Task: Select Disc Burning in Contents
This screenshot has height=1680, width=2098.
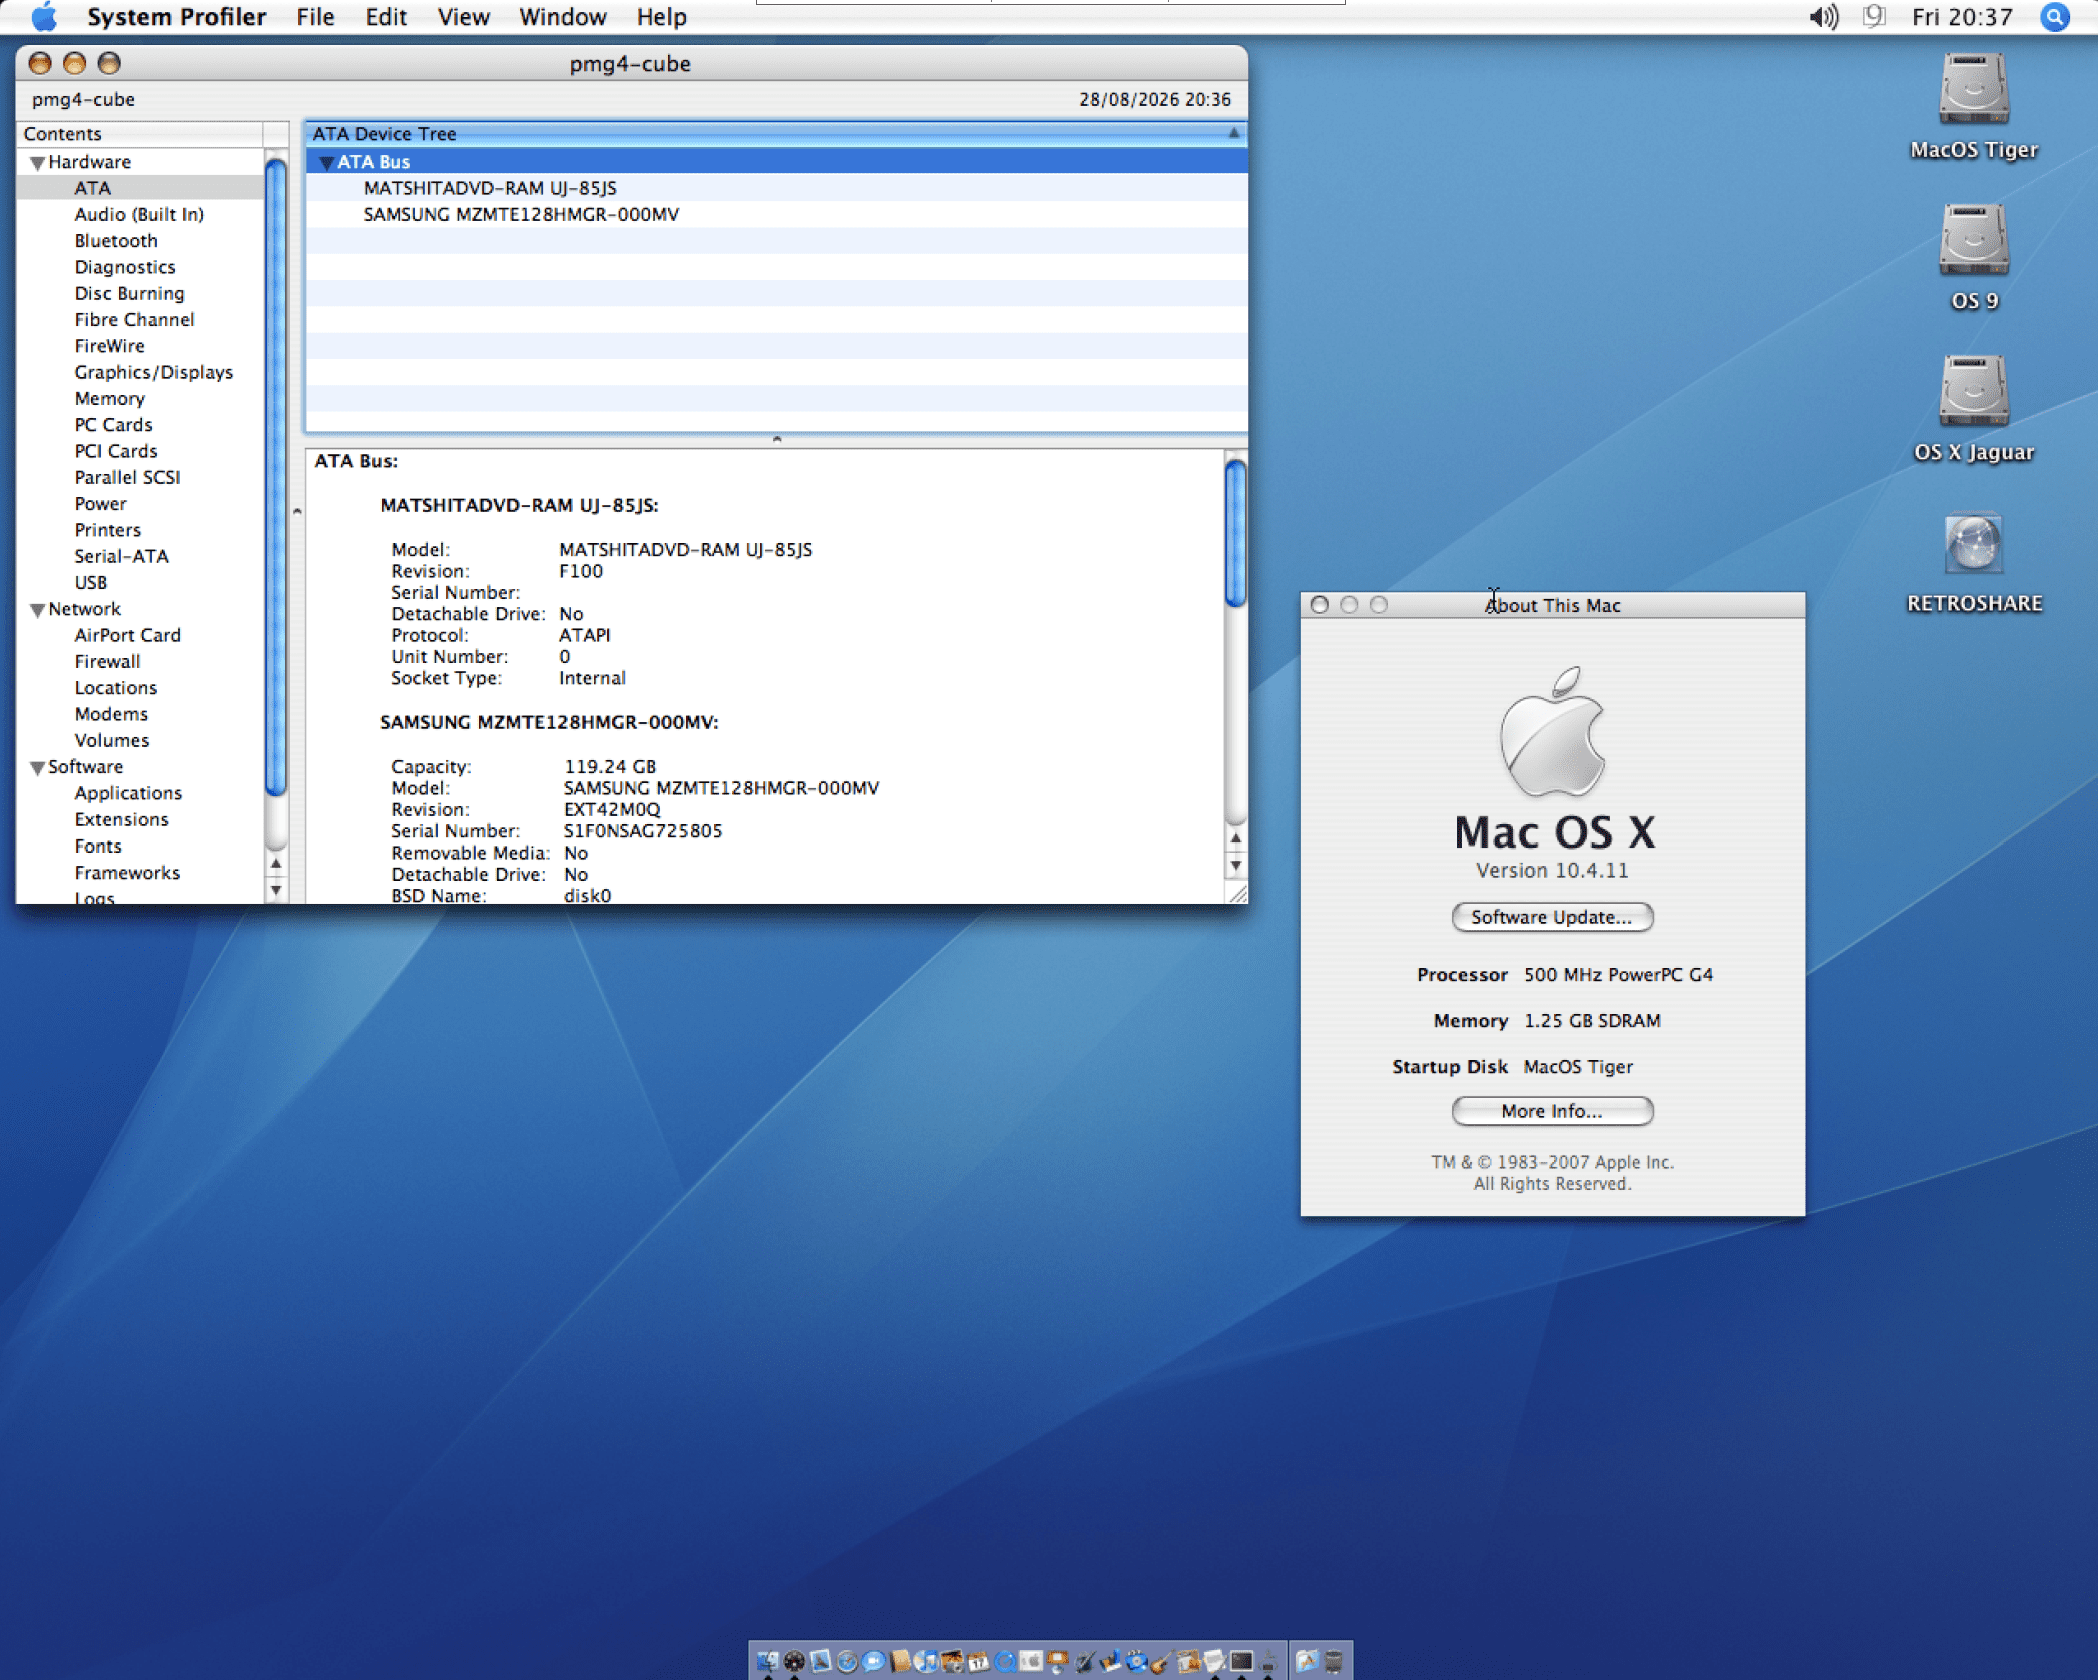Action: 129,293
